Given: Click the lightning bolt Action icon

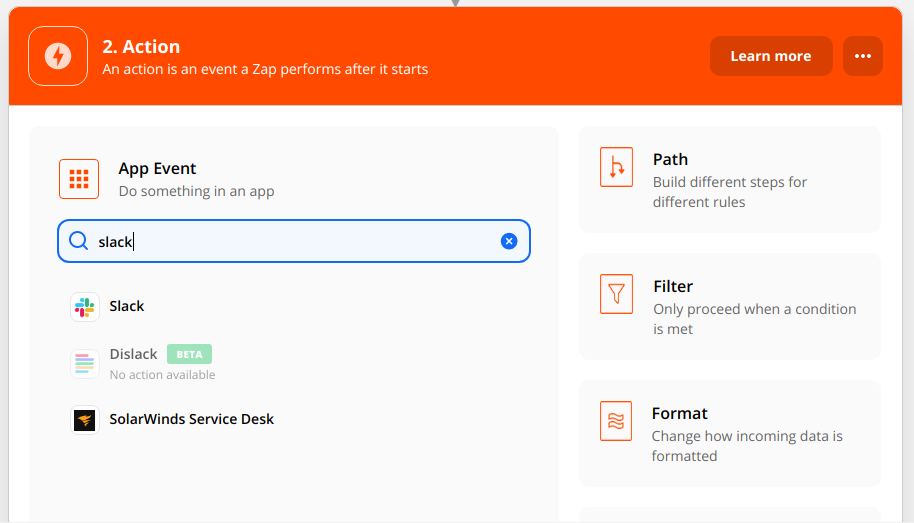Looking at the screenshot, I should pyautogui.click(x=58, y=56).
